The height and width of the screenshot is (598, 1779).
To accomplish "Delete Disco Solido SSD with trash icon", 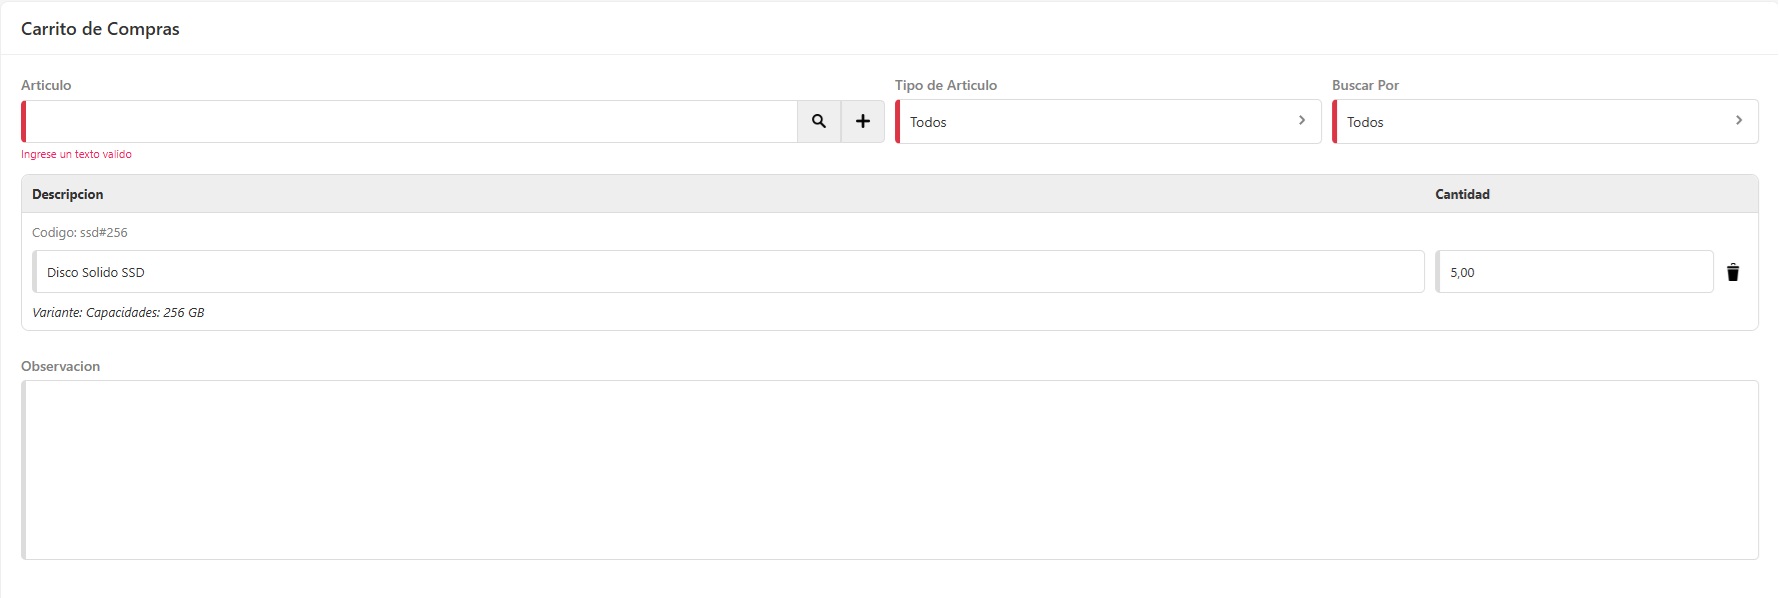I will (x=1733, y=272).
